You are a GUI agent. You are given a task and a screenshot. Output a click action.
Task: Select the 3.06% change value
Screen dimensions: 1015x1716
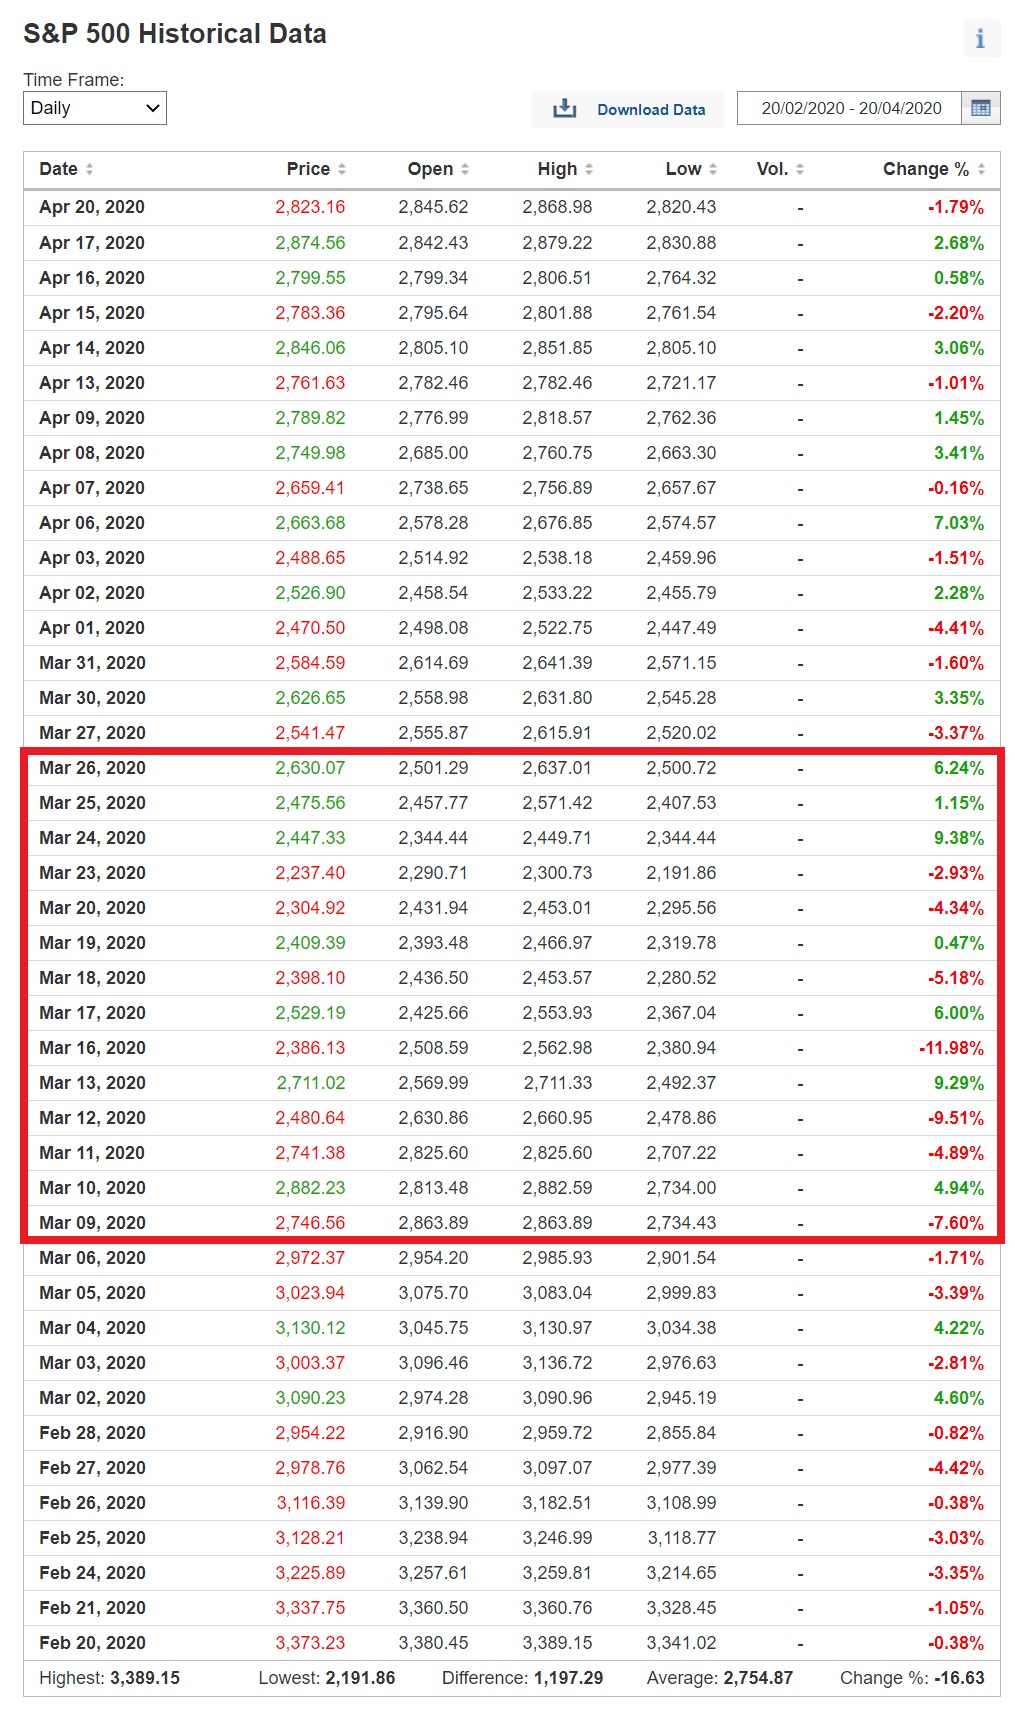click(959, 348)
